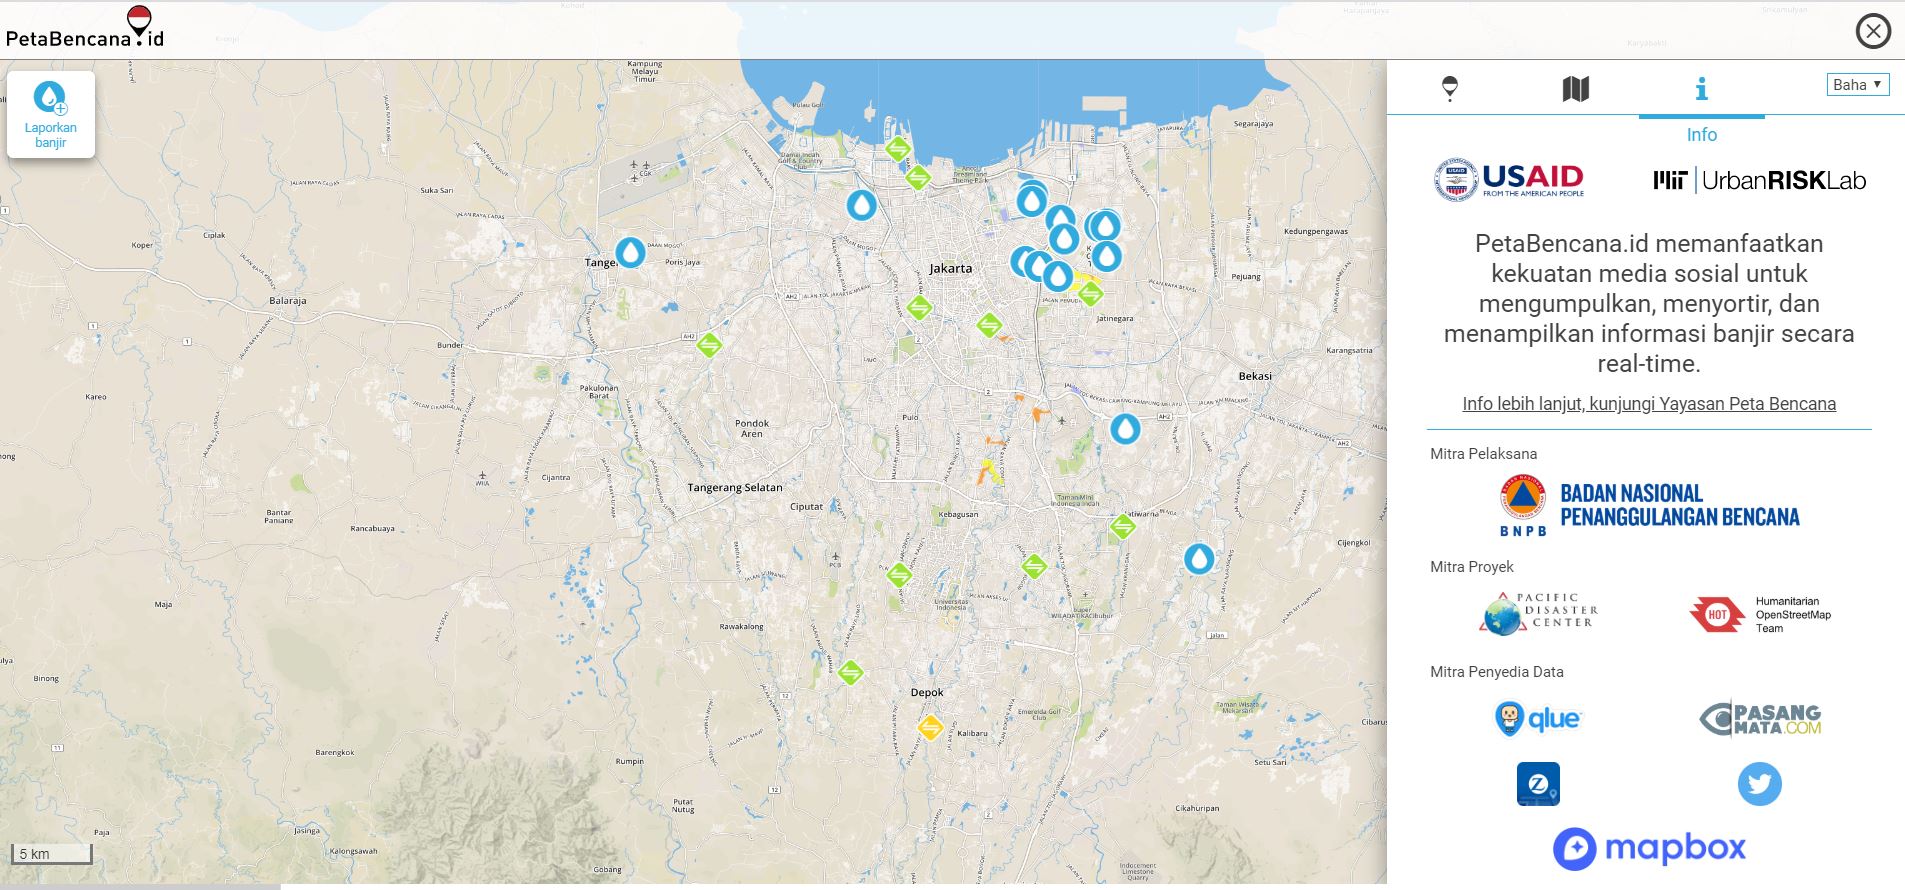Click the Pacific Disaster Center logo
The height and width of the screenshot is (890, 1905).
(x=1538, y=613)
